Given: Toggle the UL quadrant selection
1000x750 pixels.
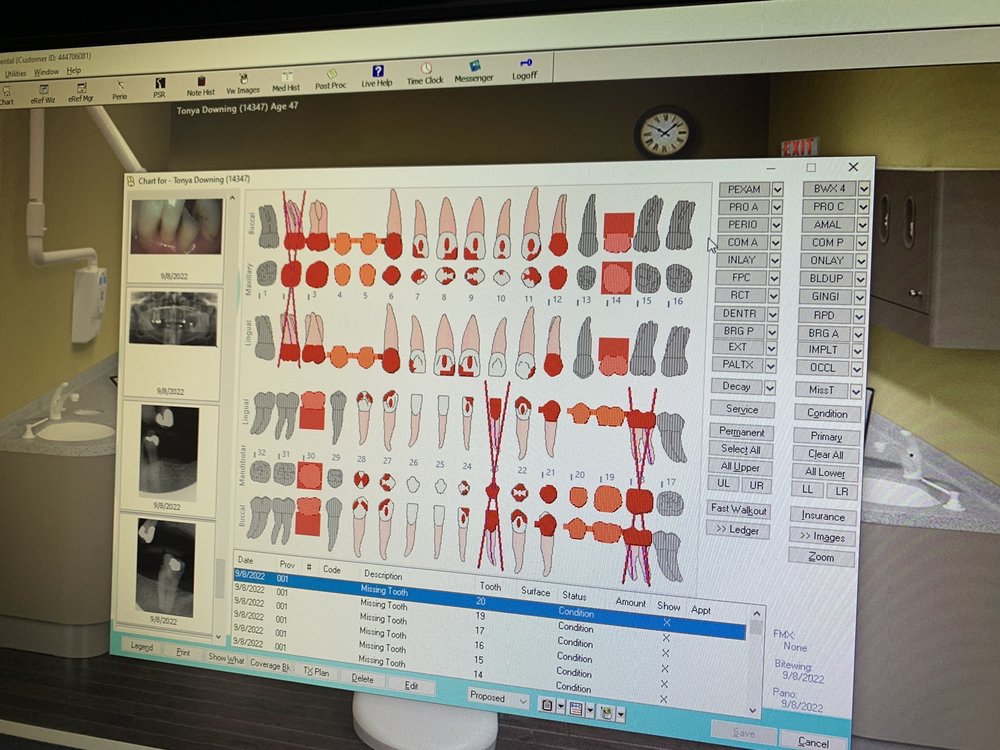Looking at the screenshot, I should click(x=724, y=484).
